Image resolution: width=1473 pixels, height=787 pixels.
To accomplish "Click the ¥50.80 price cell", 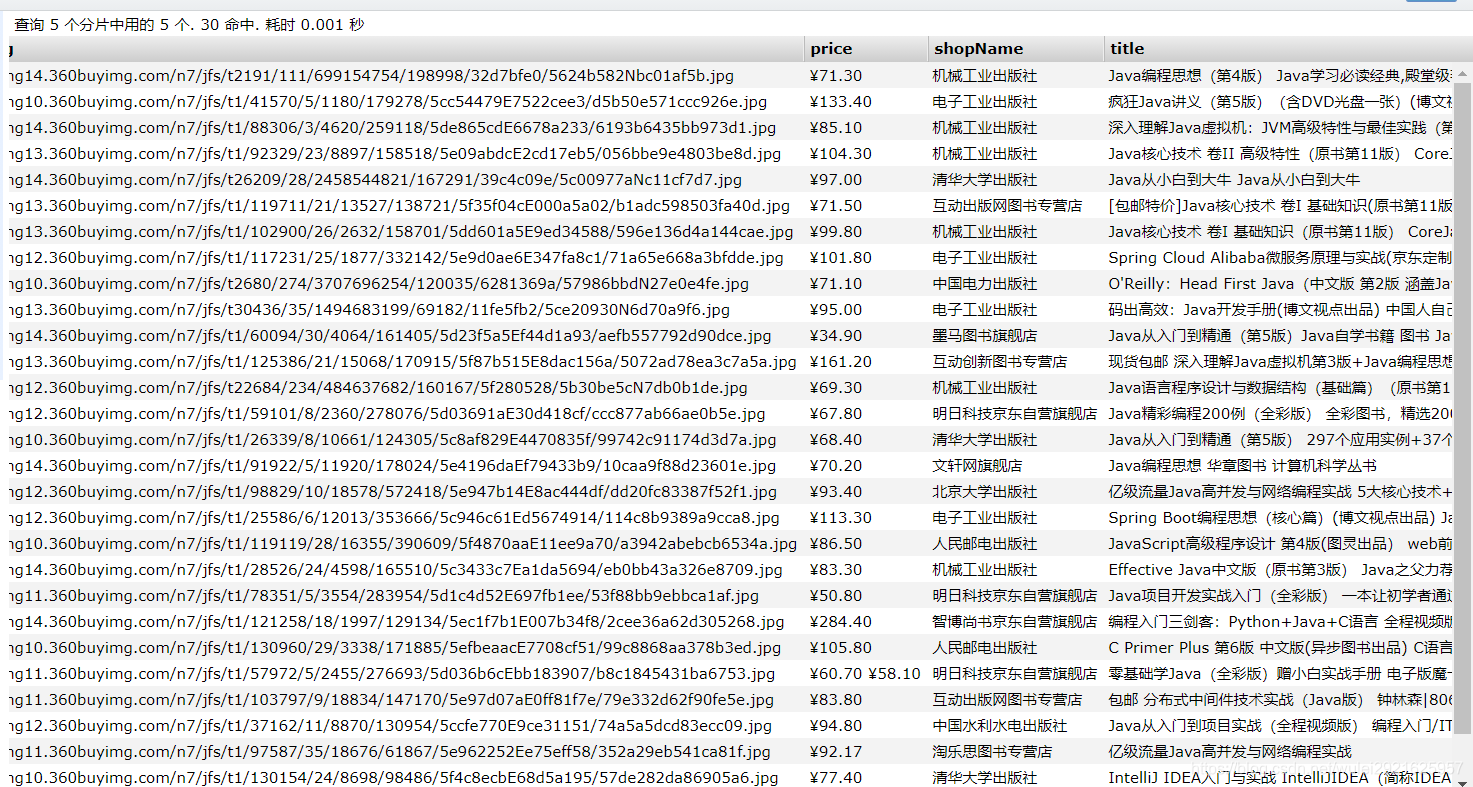I will [x=836, y=596].
